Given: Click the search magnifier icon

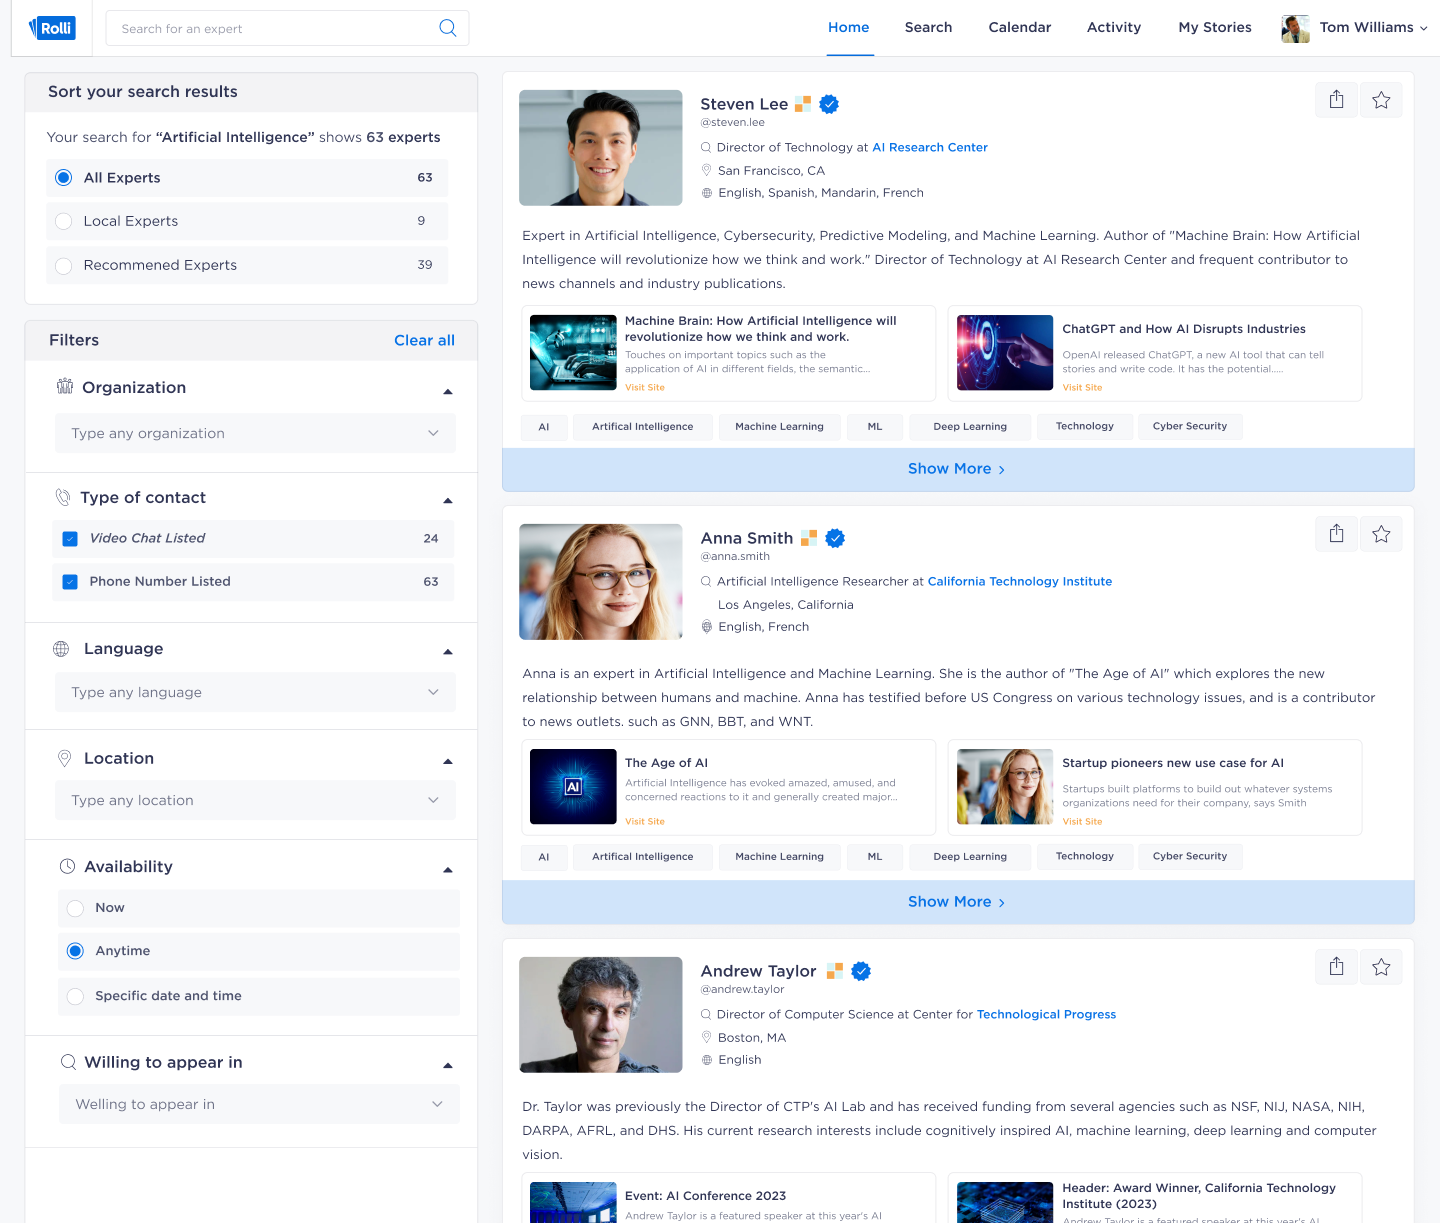Looking at the screenshot, I should 447,28.
